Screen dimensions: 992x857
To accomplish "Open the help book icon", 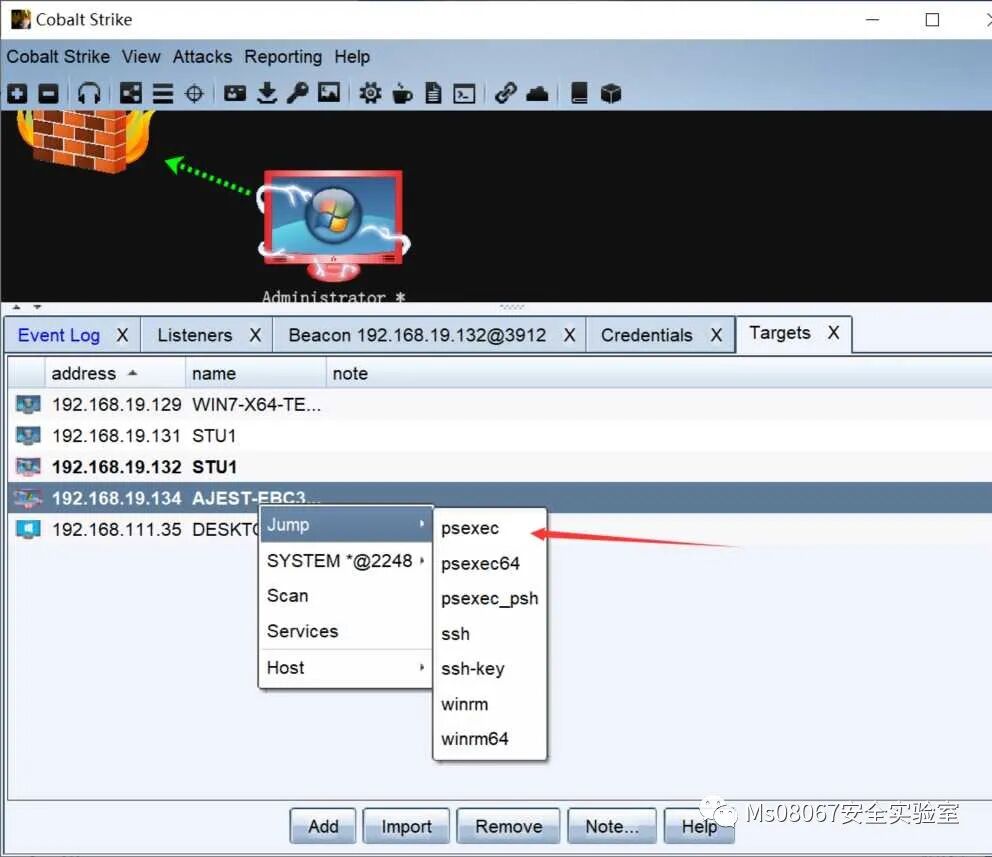I will click(579, 94).
